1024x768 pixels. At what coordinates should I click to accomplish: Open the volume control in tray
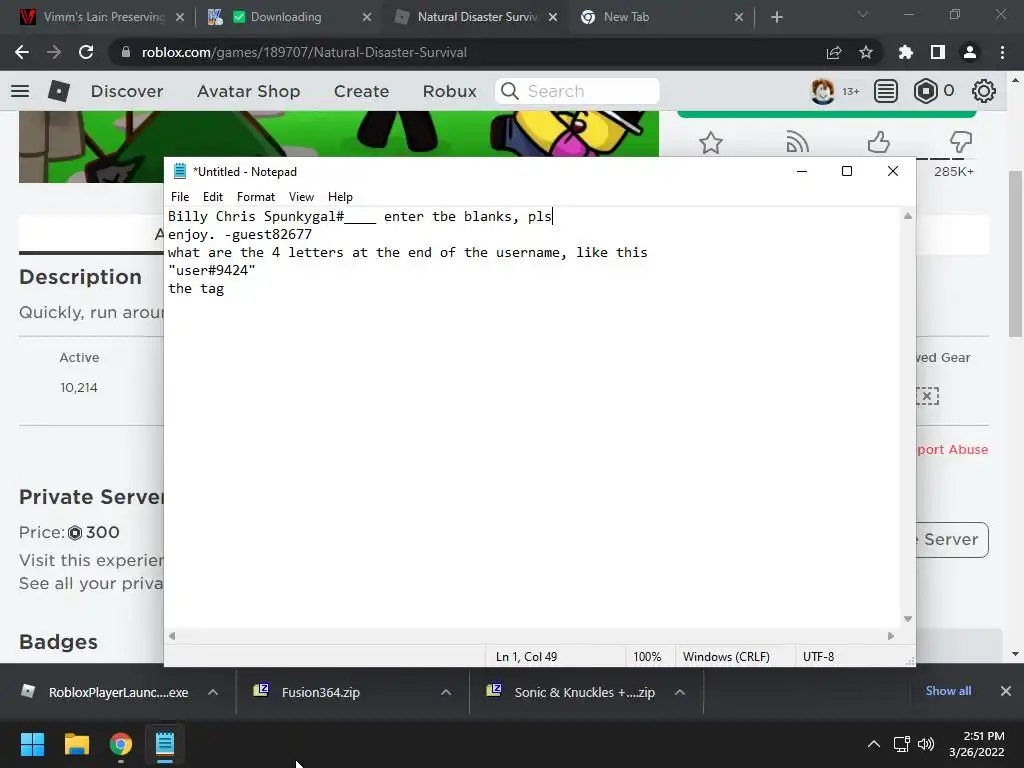click(x=926, y=744)
